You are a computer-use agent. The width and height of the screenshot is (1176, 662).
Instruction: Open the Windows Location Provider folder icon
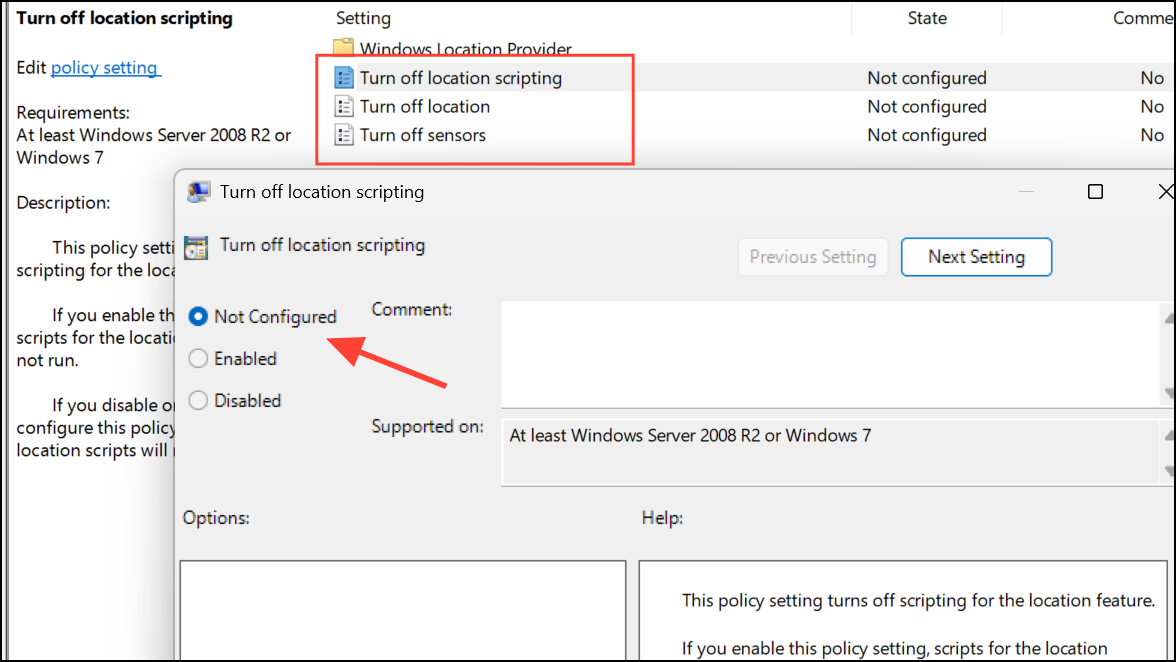(344, 47)
